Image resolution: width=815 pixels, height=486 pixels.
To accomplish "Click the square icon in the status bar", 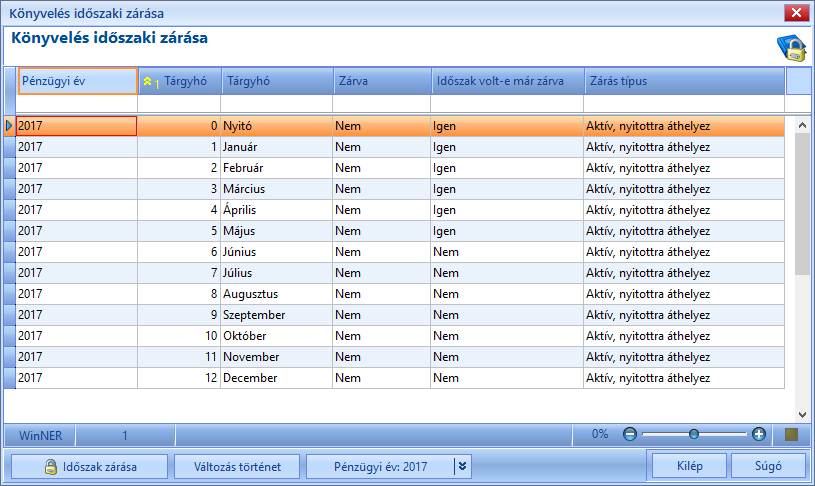I will [791, 435].
